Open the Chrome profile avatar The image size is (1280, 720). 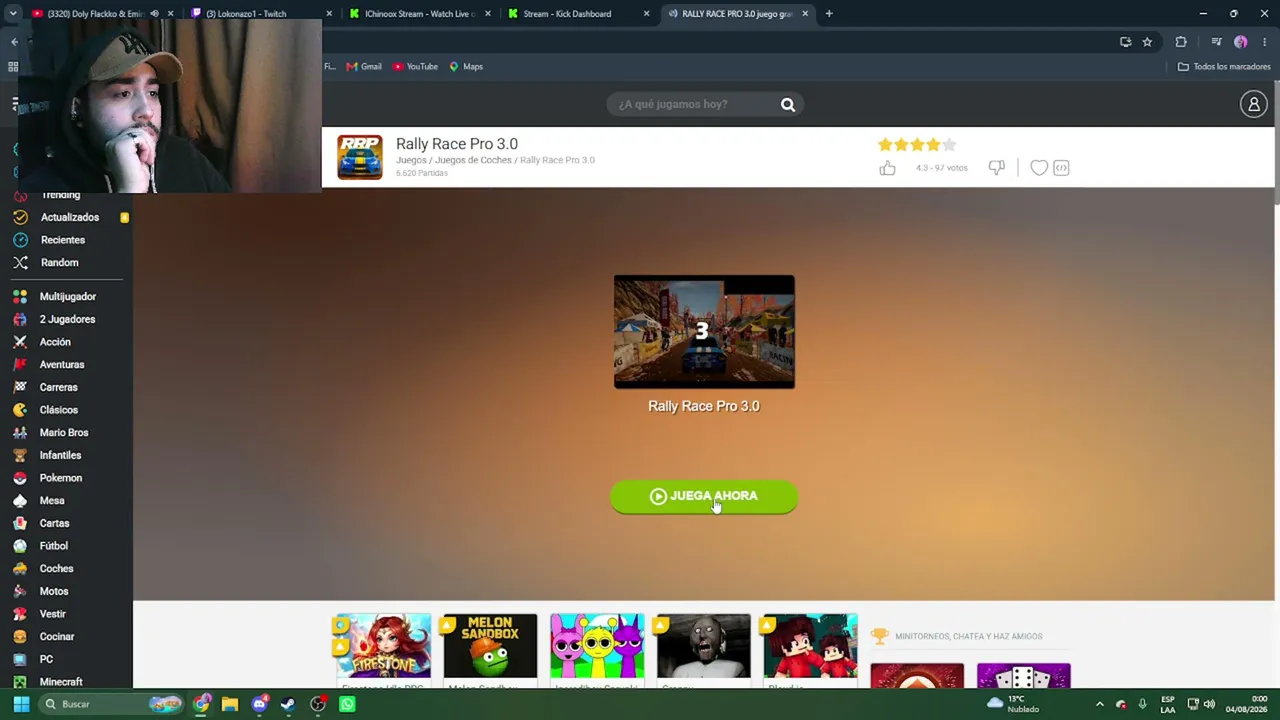pos(1241,42)
